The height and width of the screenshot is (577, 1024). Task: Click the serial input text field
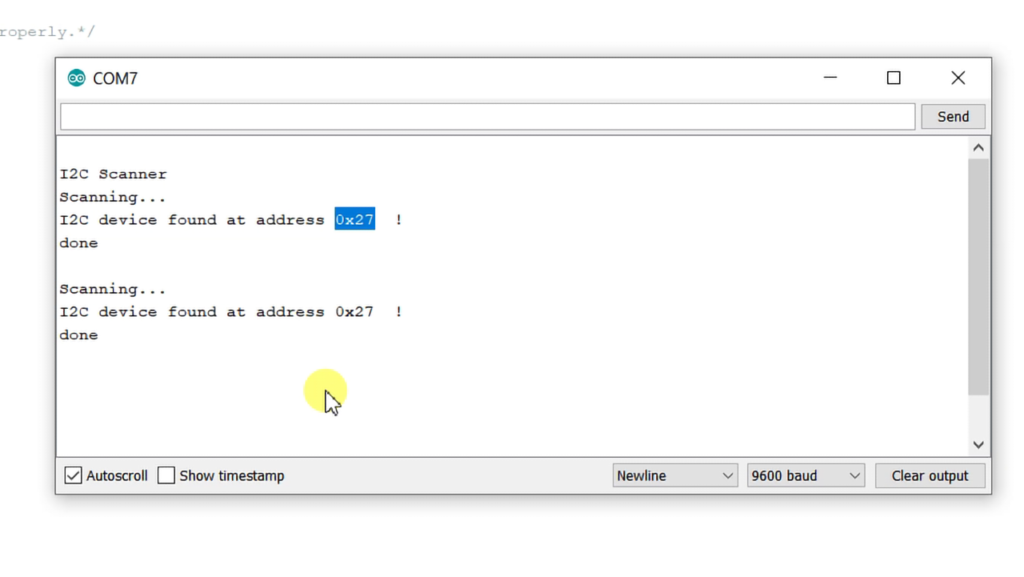[x=488, y=117]
